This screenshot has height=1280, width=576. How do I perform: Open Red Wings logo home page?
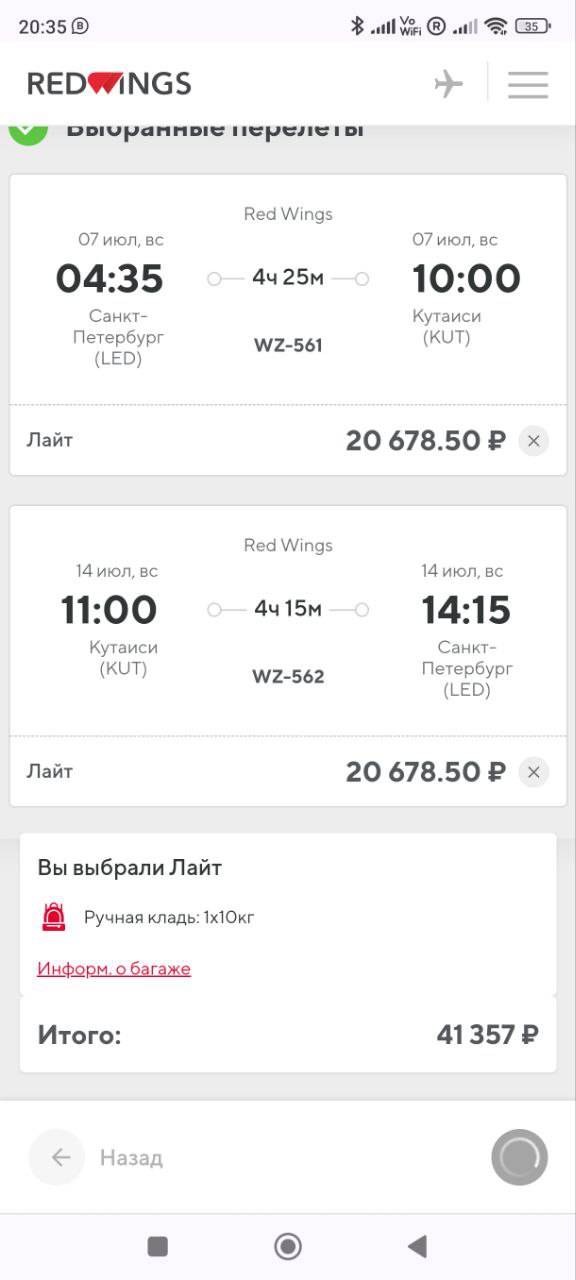(x=109, y=84)
